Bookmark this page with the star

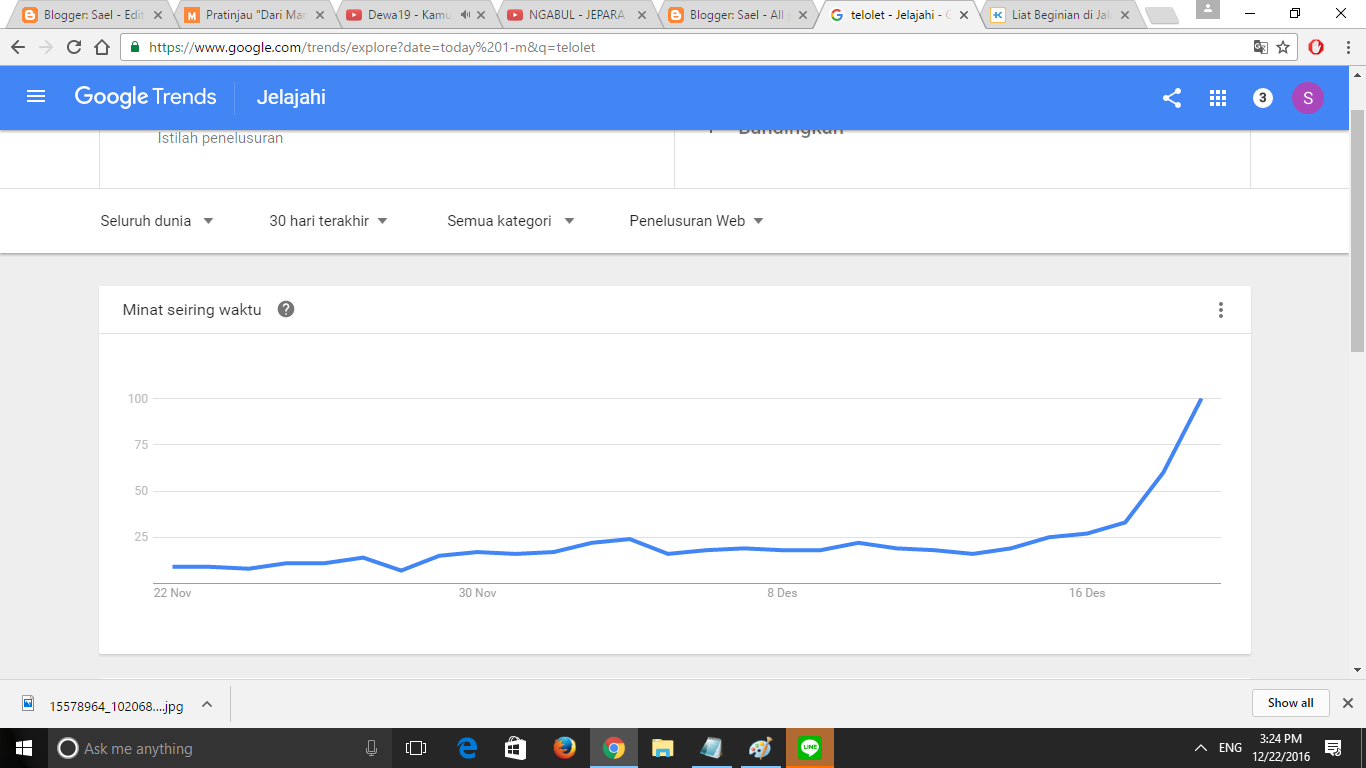point(1284,47)
